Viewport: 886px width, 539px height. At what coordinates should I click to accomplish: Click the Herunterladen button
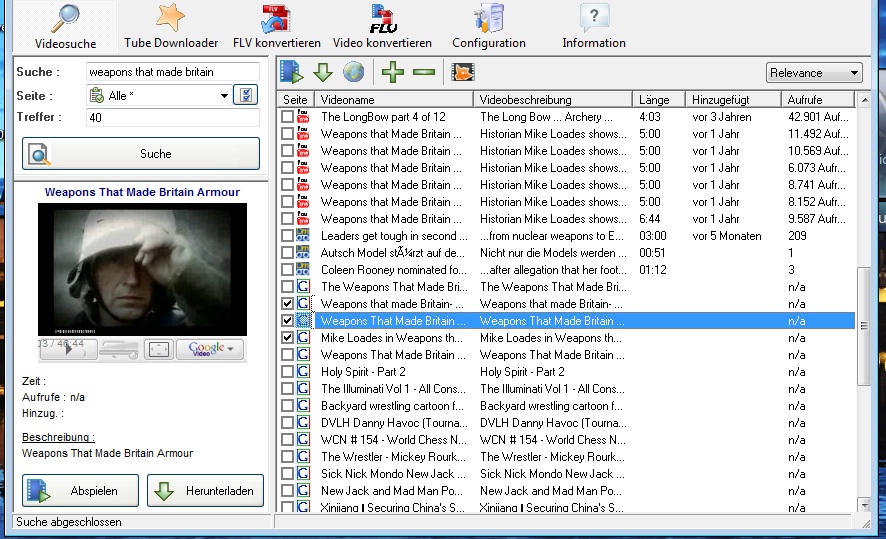pyautogui.click(x=205, y=491)
